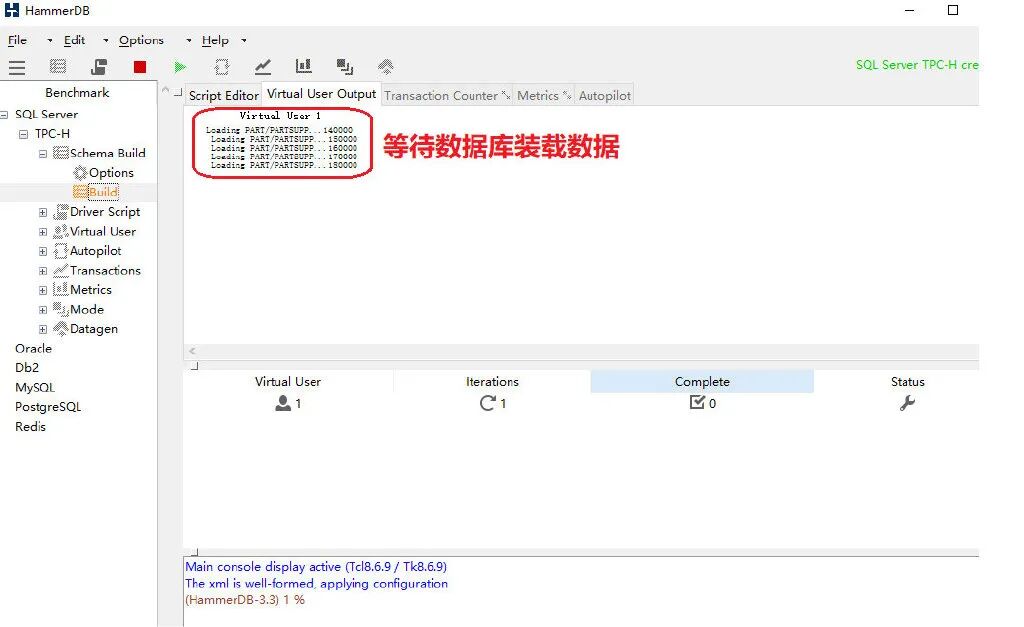1024x627 pixels.
Task: Open Schema Build Options gear item
Action: (104, 172)
